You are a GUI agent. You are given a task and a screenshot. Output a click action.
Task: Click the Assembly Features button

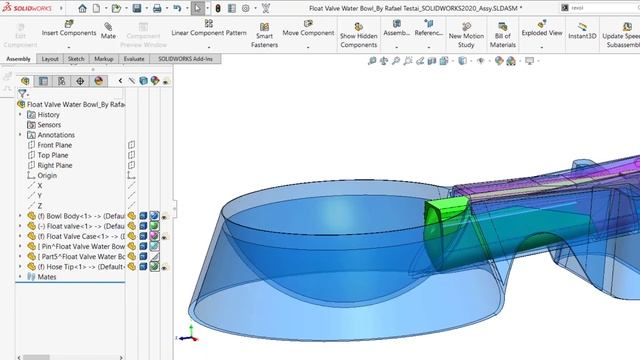(x=396, y=27)
